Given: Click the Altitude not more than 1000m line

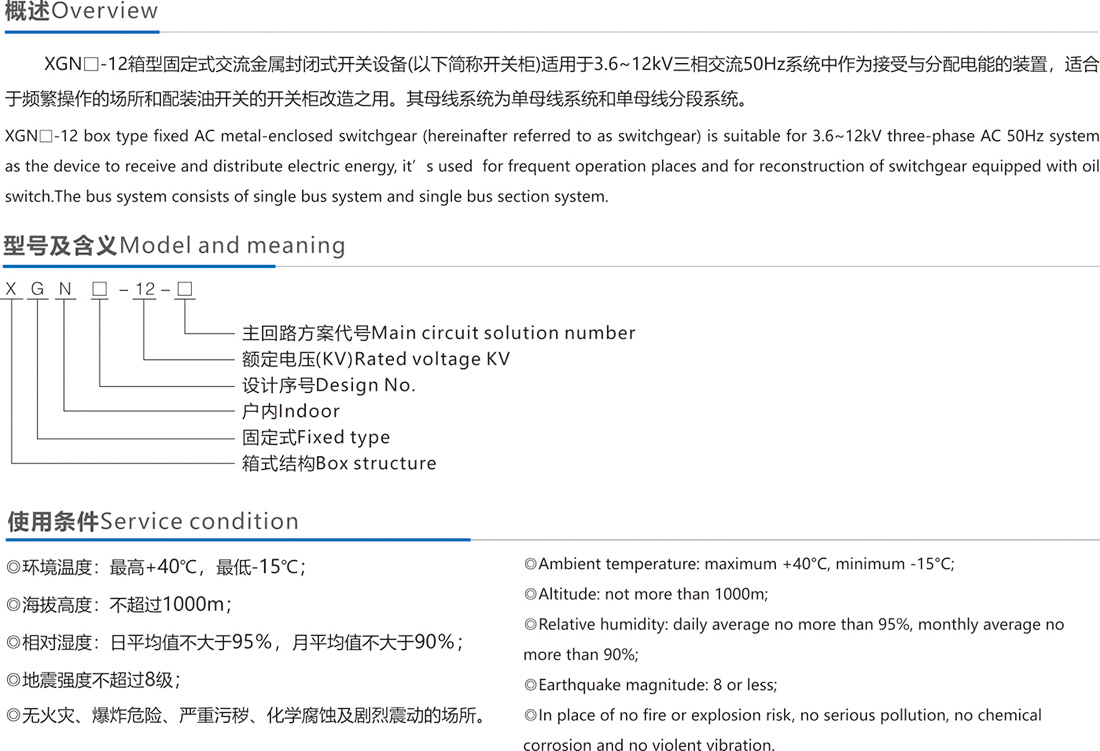Looking at the screenshot, I should [653, 594].
